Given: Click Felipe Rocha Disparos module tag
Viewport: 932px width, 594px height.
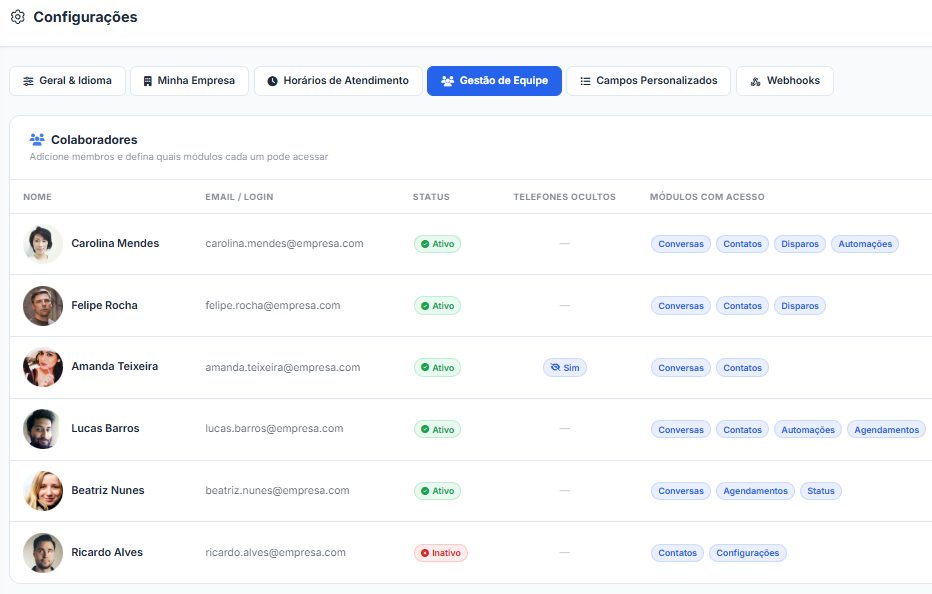Looking at the screenshot, I should point(799,306).
